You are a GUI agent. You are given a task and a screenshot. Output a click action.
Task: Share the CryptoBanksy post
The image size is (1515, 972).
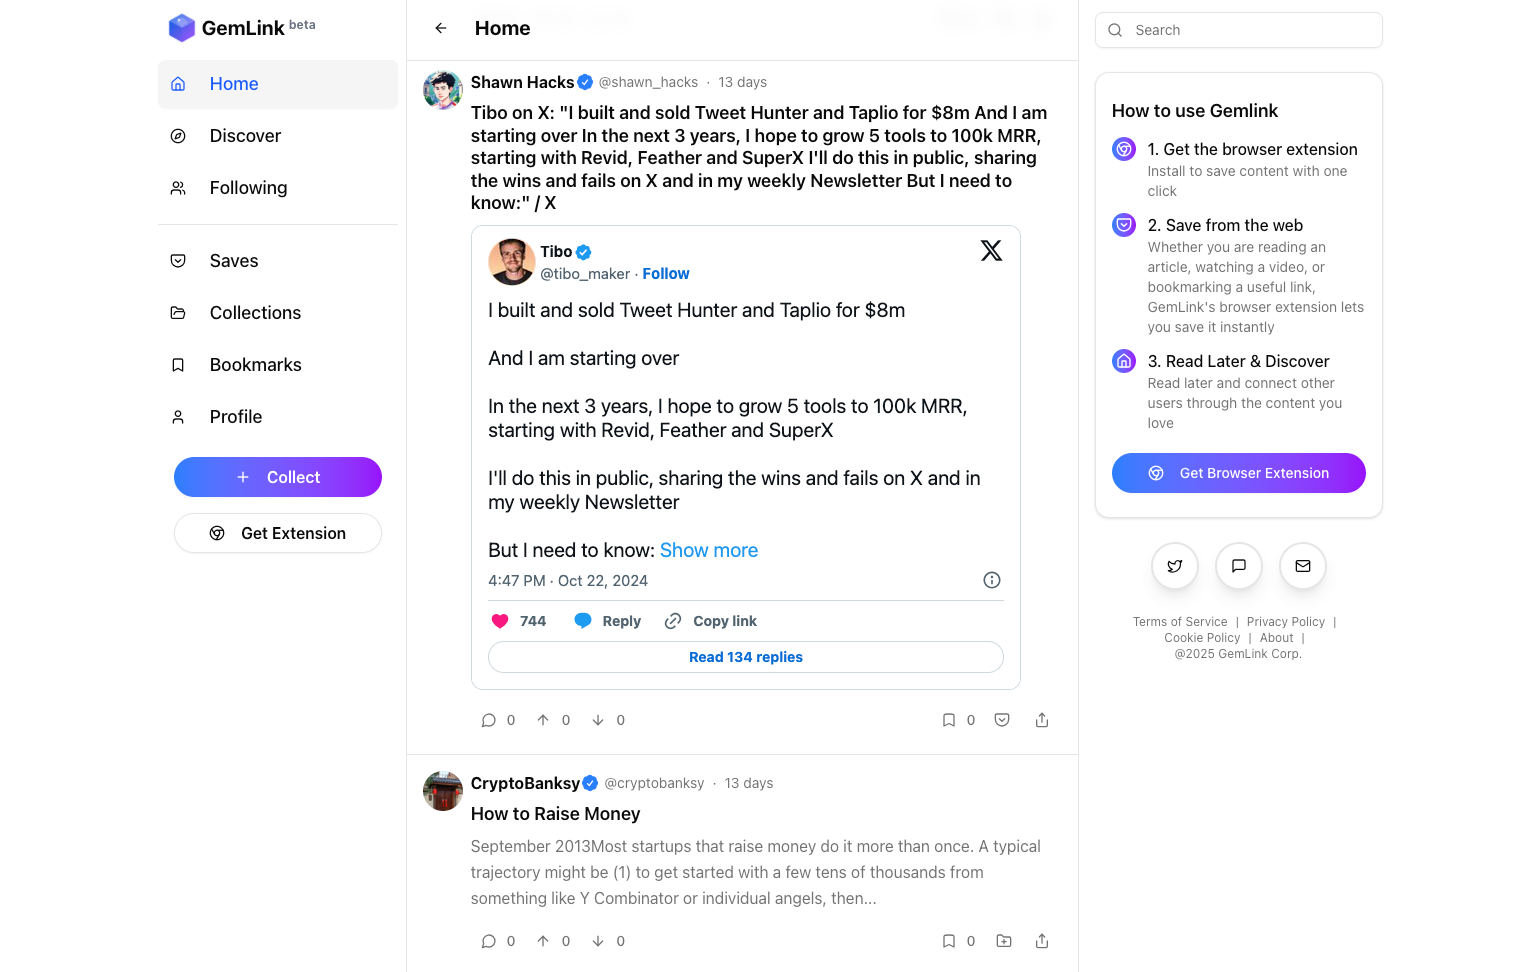tap(1041, 940)
